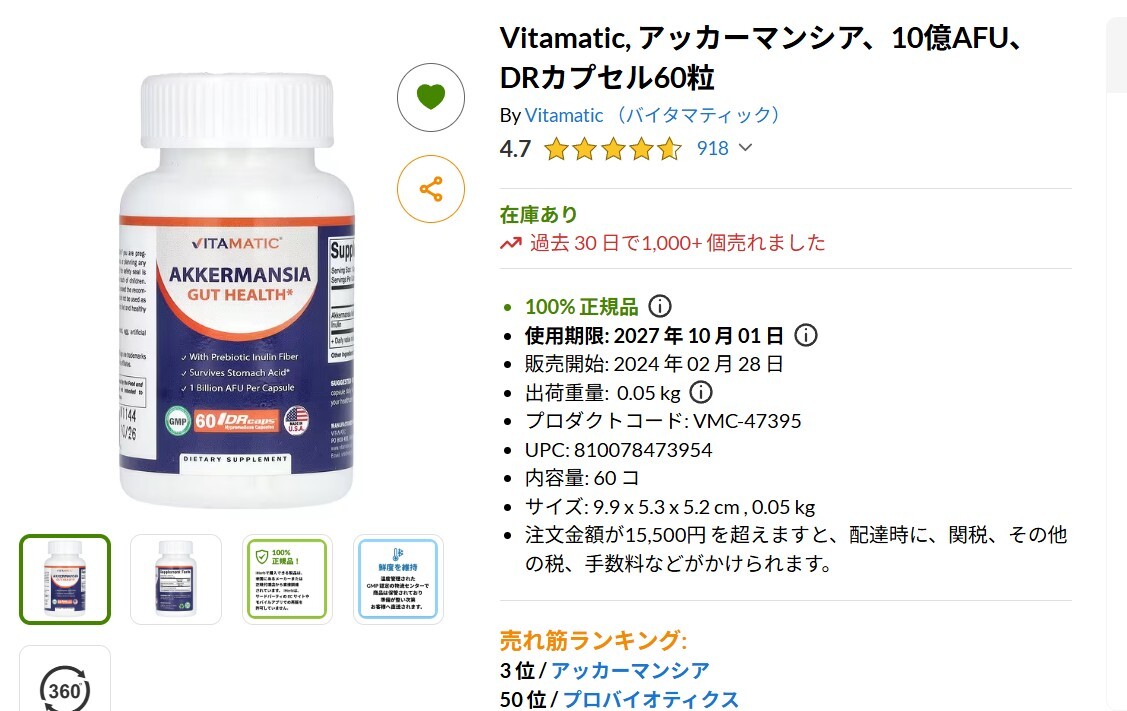
Task: Click info icon beside 使用期限 date
Action: click(806, 335)
